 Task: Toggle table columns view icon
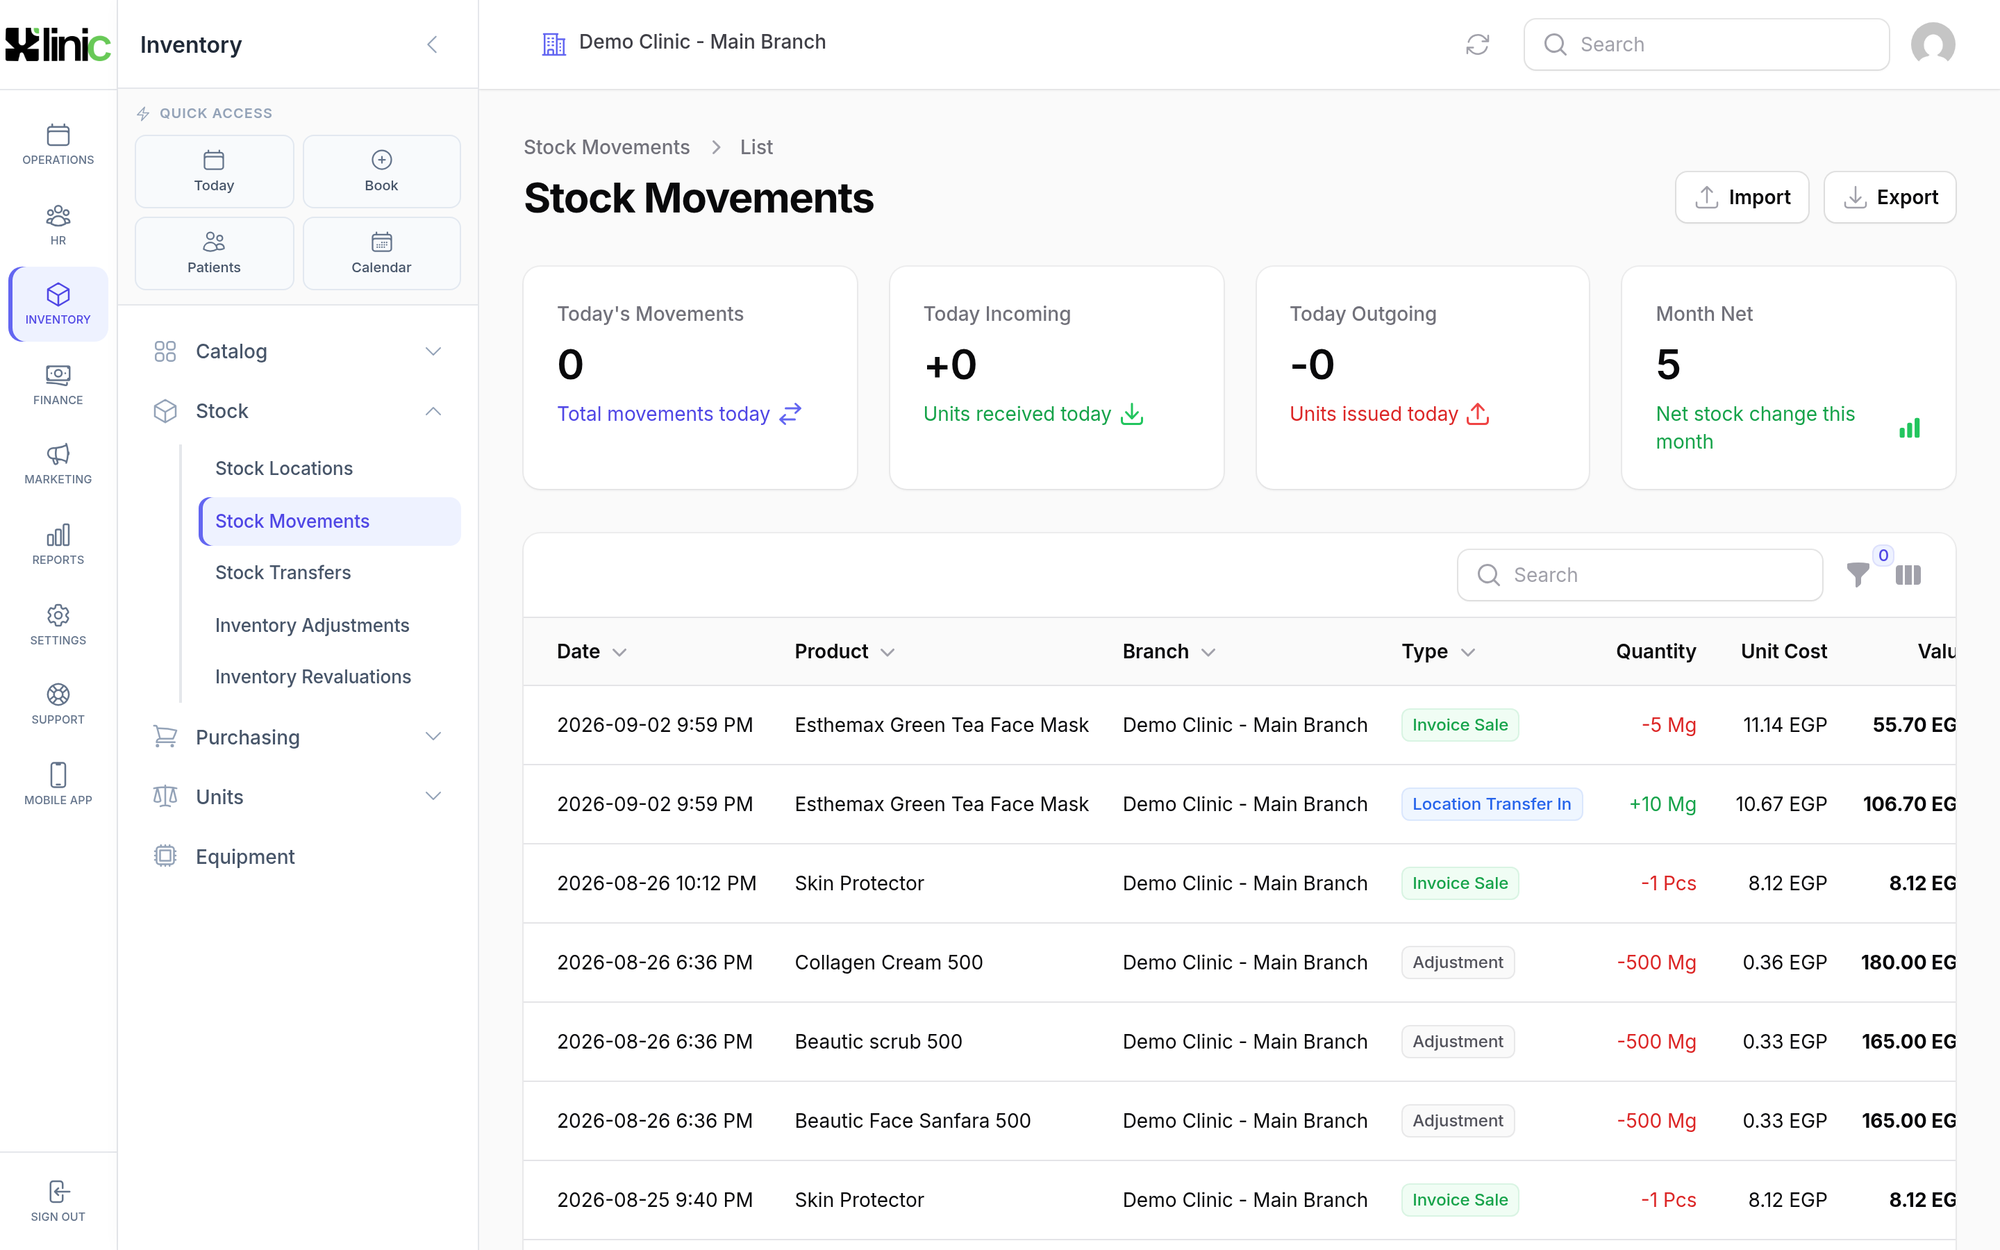click(1908, 575)
